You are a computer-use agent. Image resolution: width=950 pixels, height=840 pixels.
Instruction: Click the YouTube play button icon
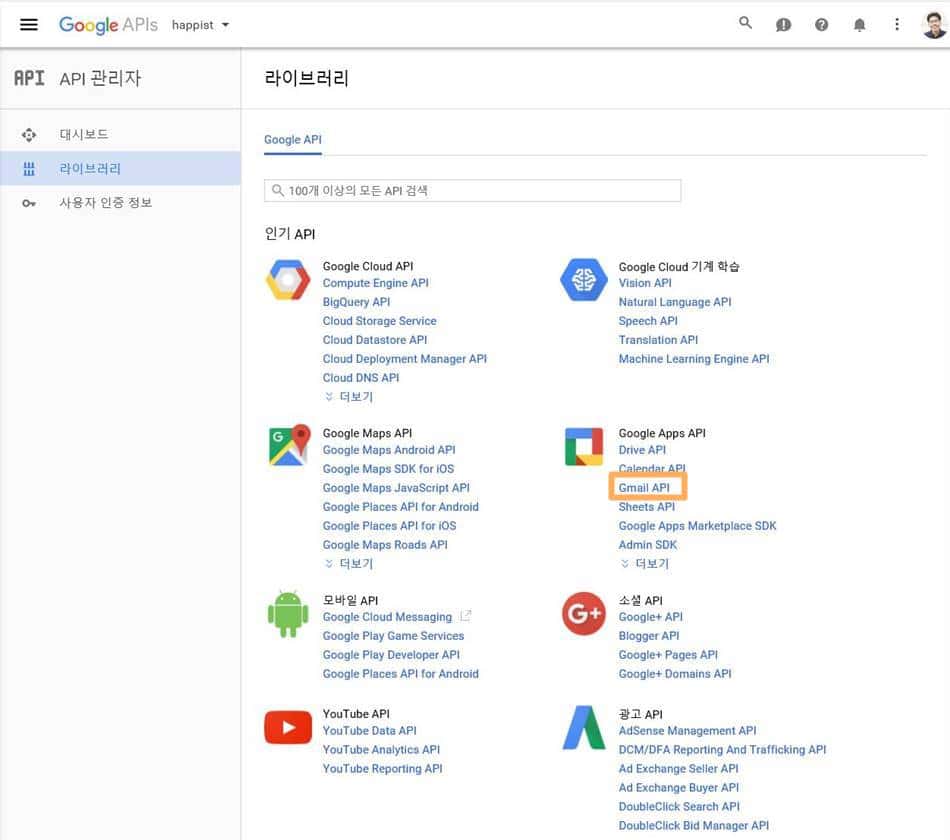287,727
